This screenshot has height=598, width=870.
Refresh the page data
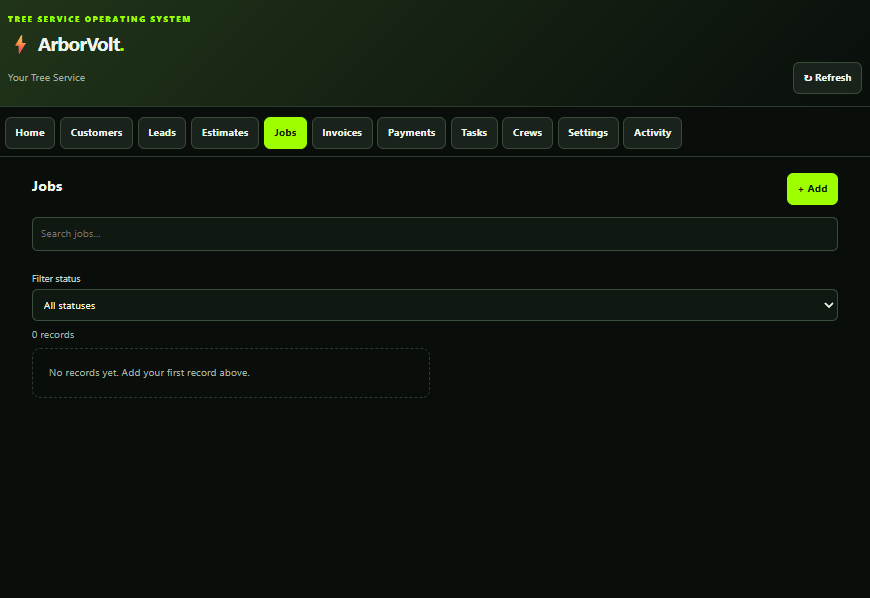[x=827, y=78]
